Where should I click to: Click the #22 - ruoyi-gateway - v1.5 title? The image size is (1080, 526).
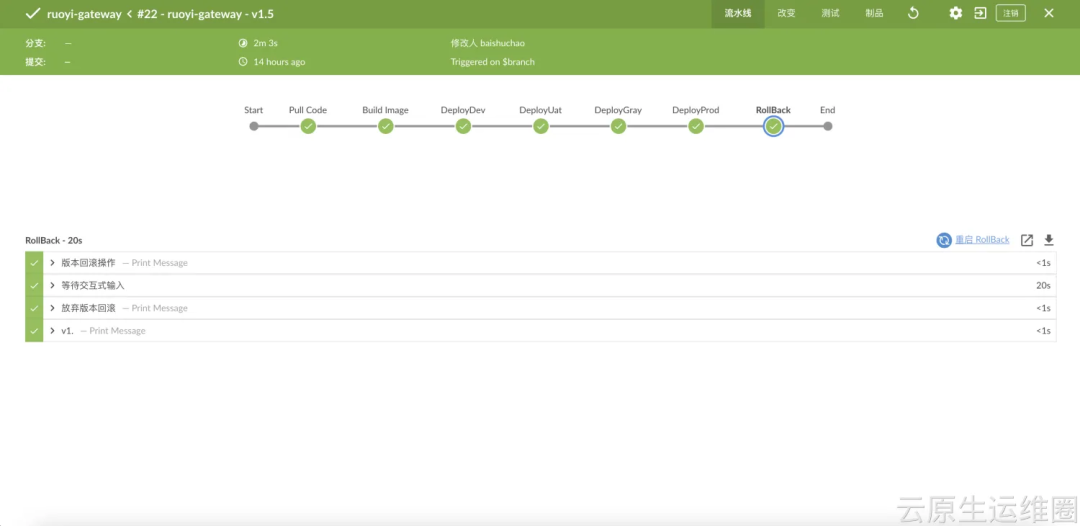tap(205, 14)
